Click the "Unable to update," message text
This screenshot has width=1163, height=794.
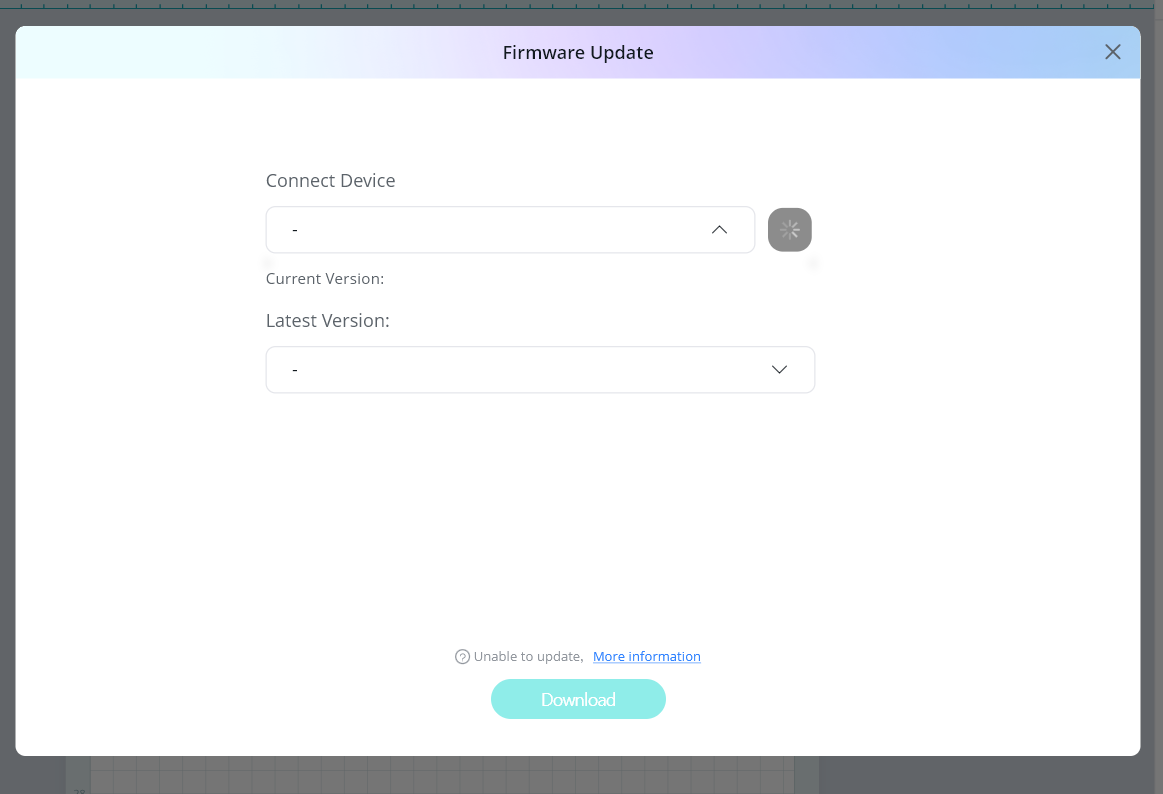(x=528, y=657)
